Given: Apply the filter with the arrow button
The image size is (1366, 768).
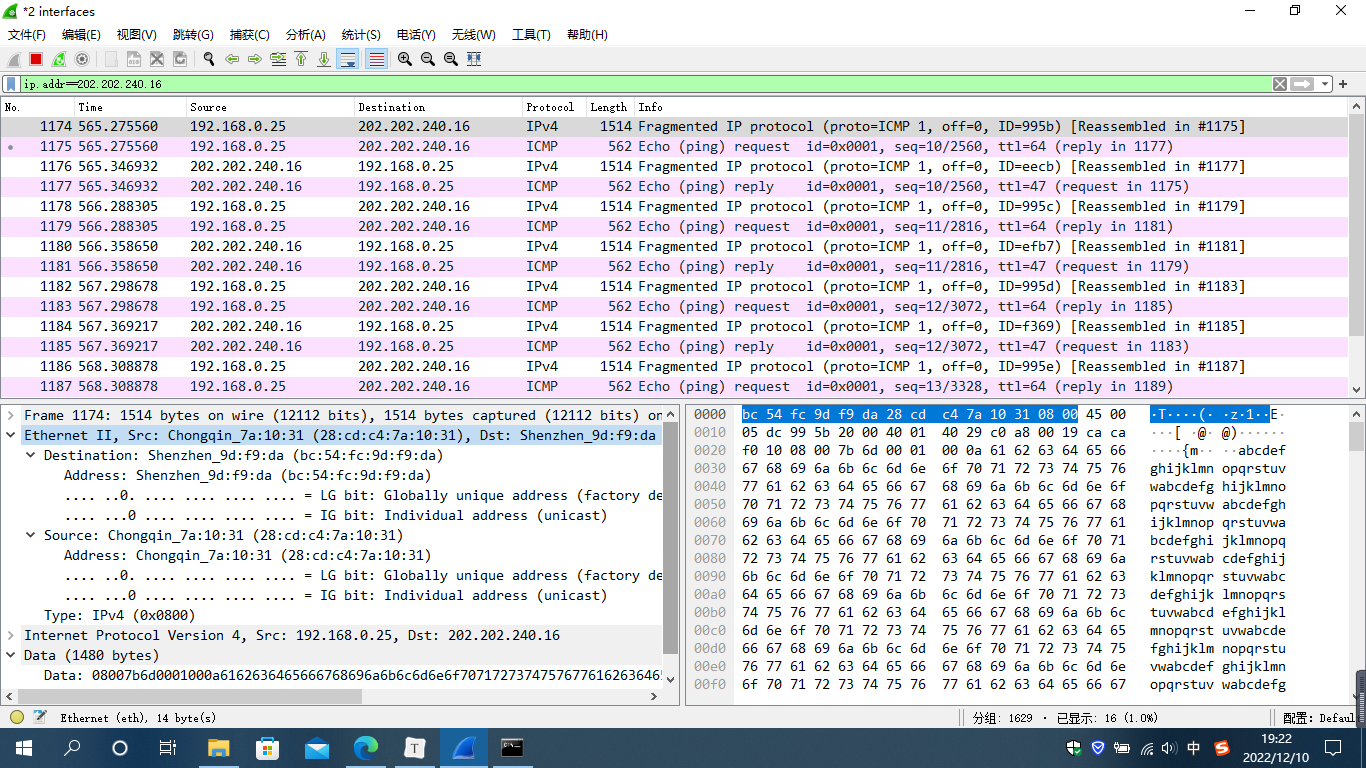Looking at the screenshot, I should [1301, 83].
